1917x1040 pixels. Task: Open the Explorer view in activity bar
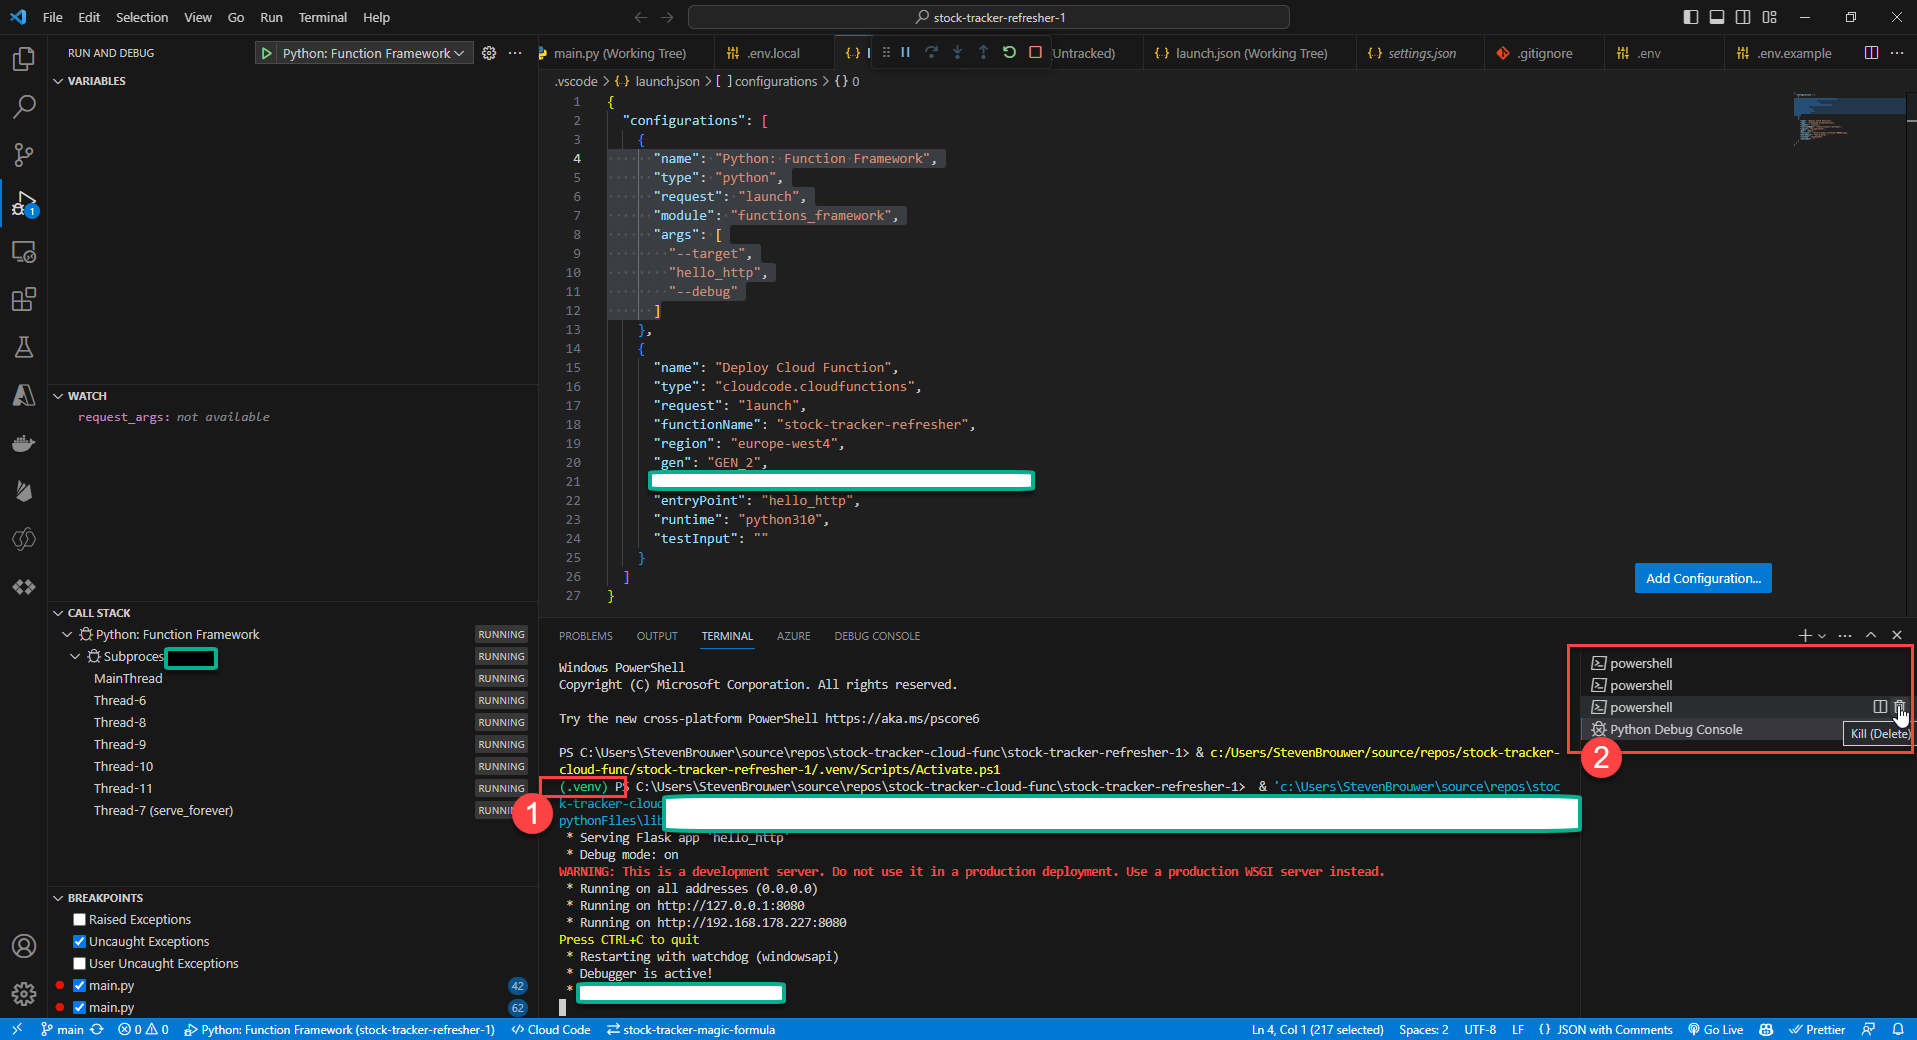pyautogui.click(x=24, y=59)
